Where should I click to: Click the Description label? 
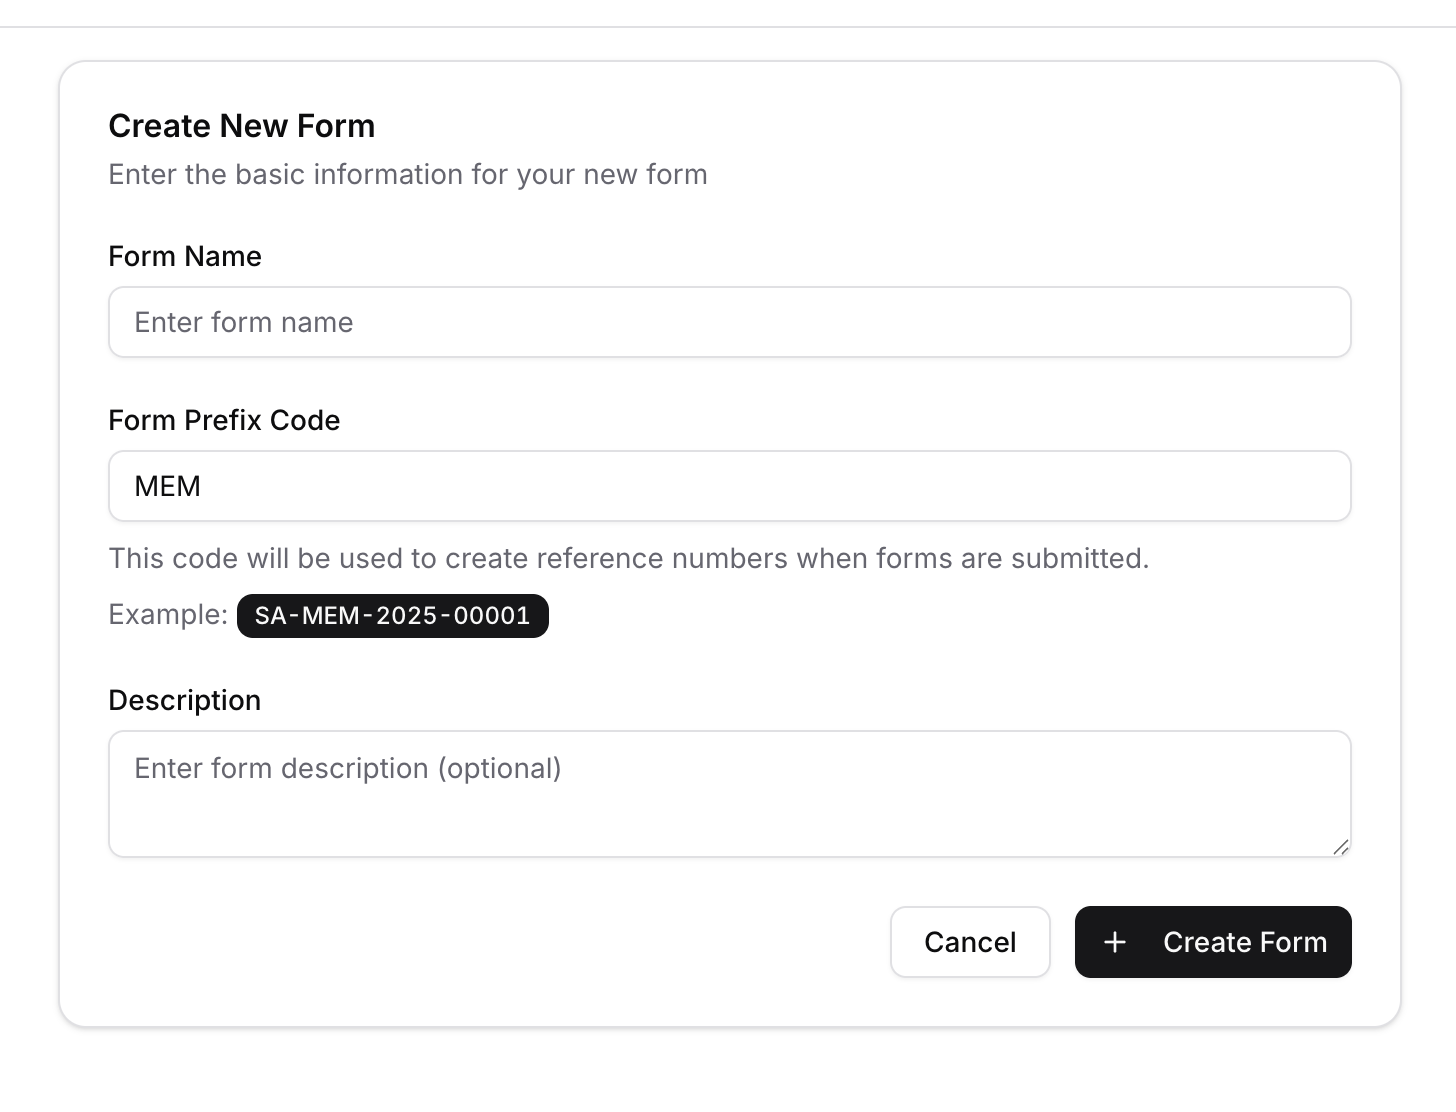(184, 700)
